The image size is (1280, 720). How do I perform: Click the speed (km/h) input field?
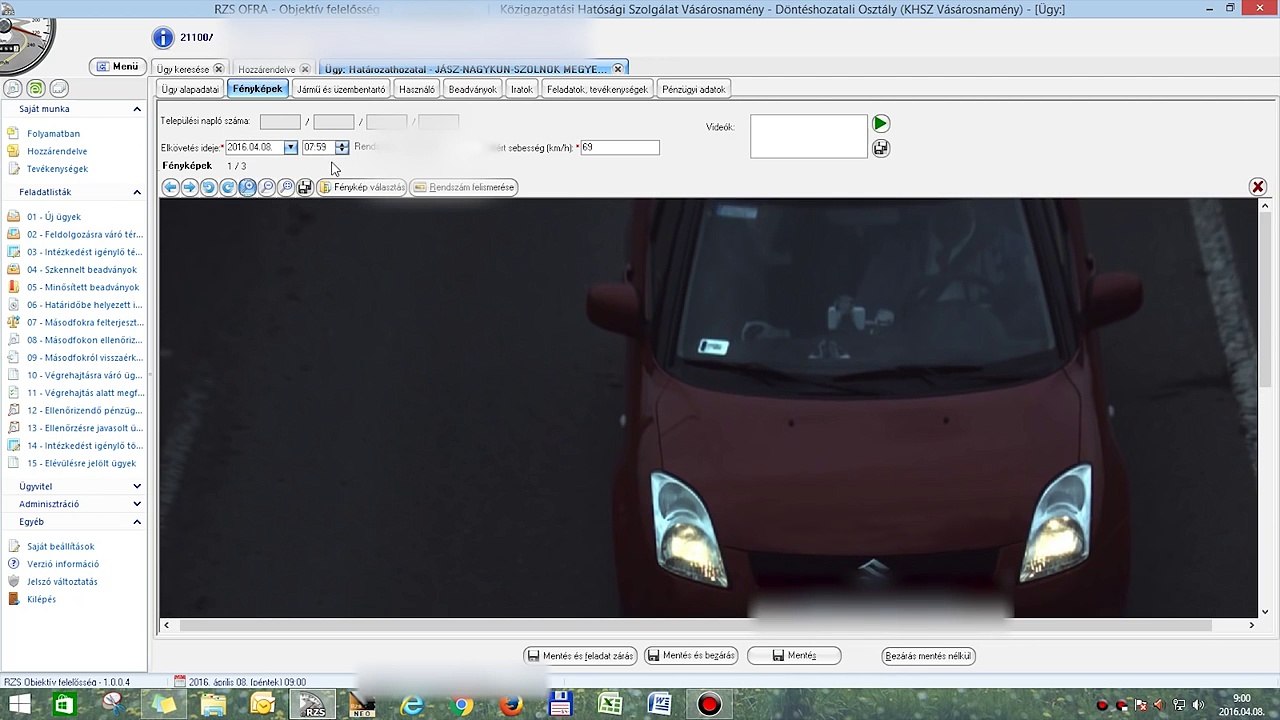pyautogui.click(x=620, y=147)
